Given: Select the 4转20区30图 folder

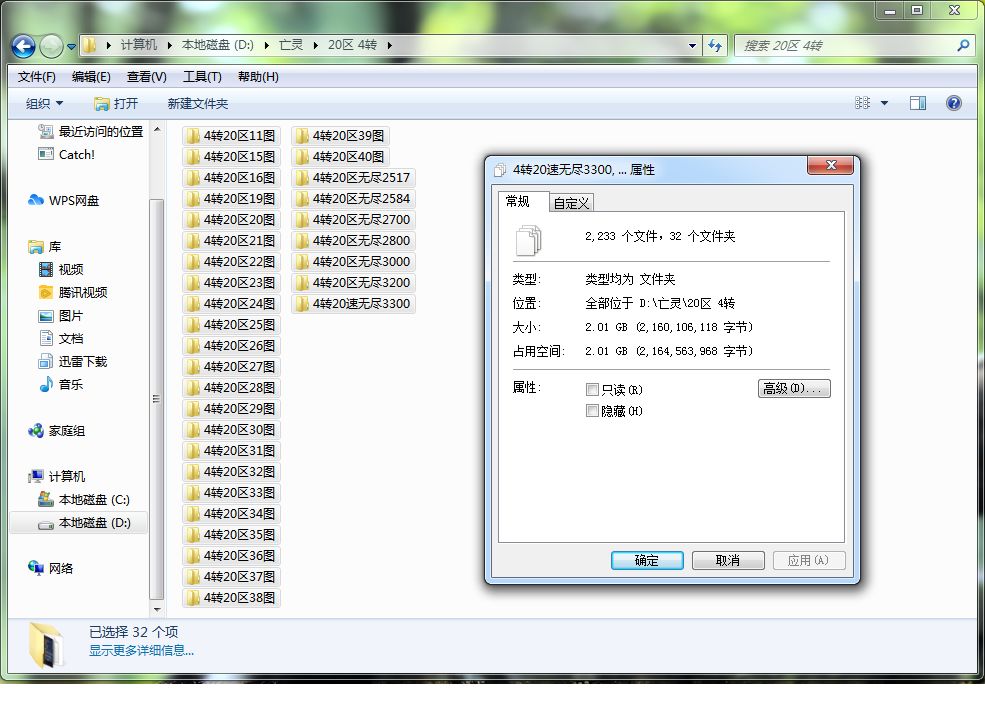Looking at the screenshot, I should point(231,430).
